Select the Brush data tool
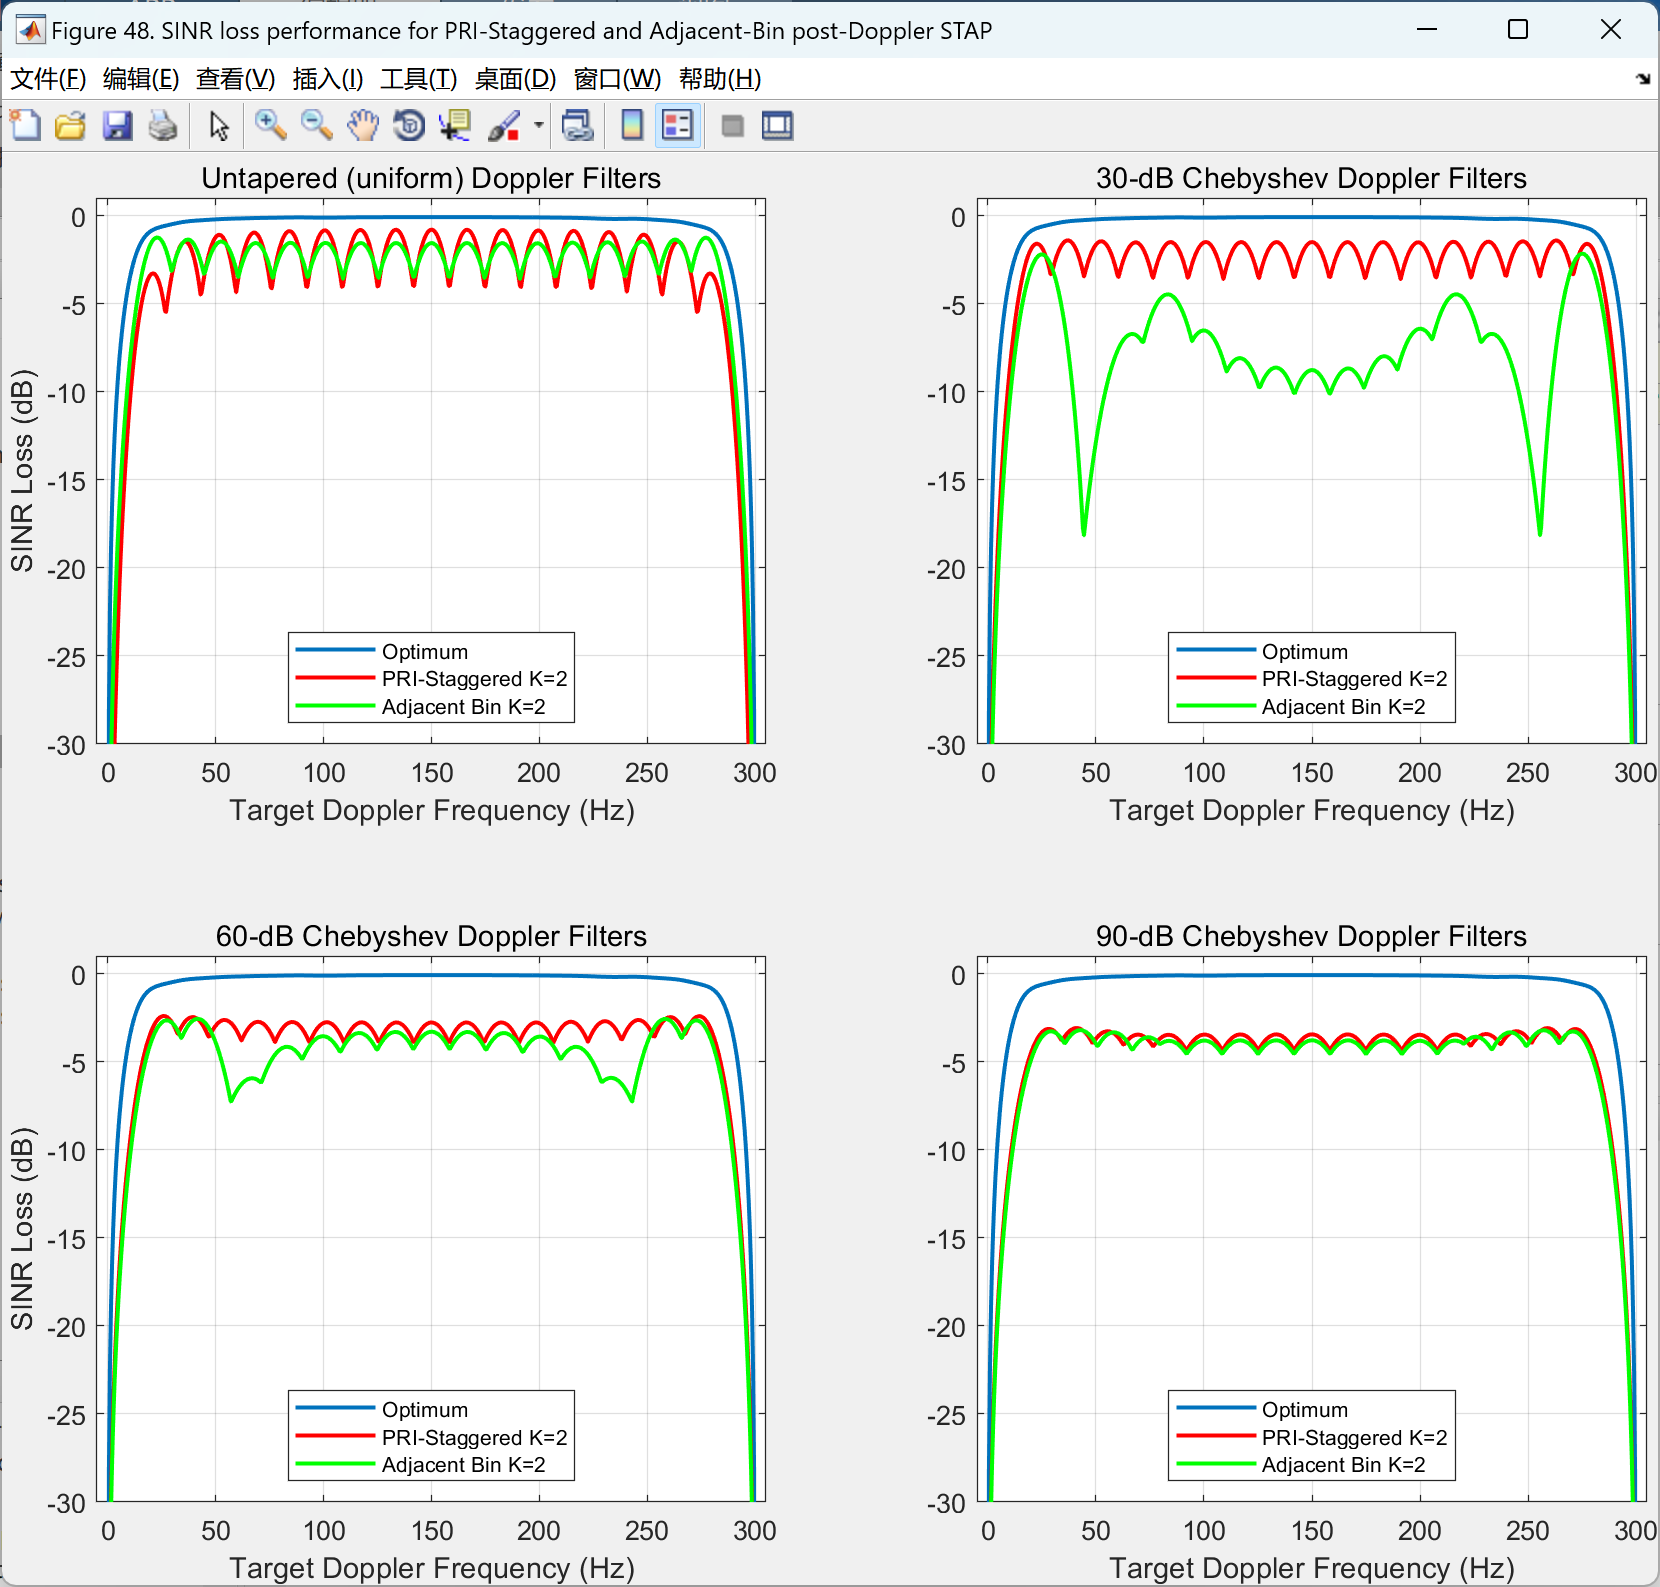Image resolution: width=1660 pixels, height=1587 pixels. pos(504,125)
